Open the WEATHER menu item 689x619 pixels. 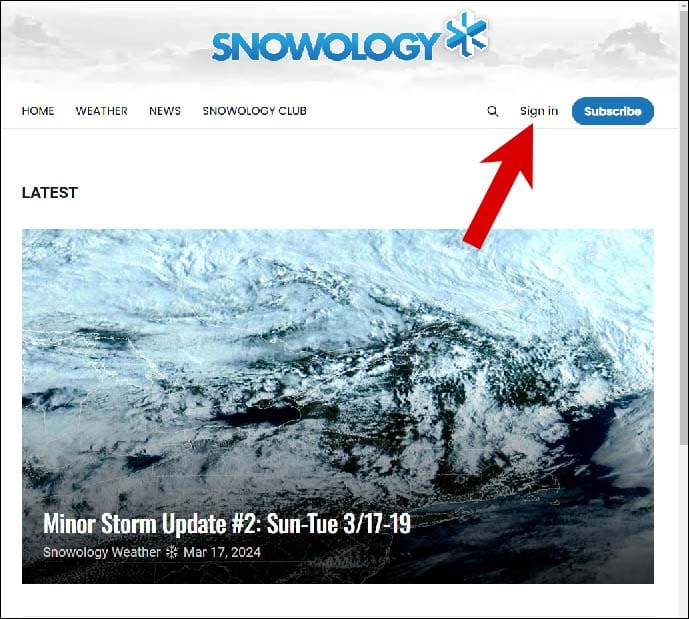(x=102, y=111)
